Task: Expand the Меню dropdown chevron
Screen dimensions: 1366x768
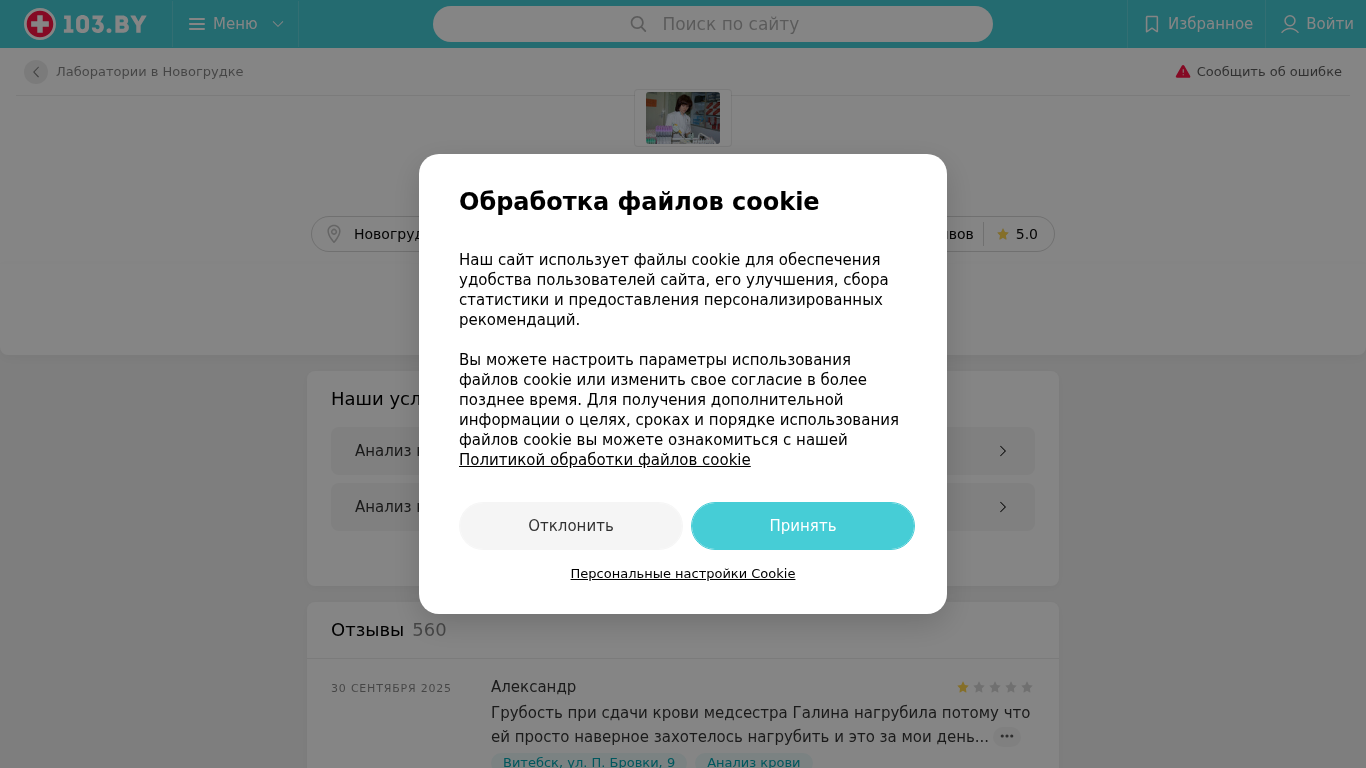Action: pyautogui.click(x=278, y=24)
